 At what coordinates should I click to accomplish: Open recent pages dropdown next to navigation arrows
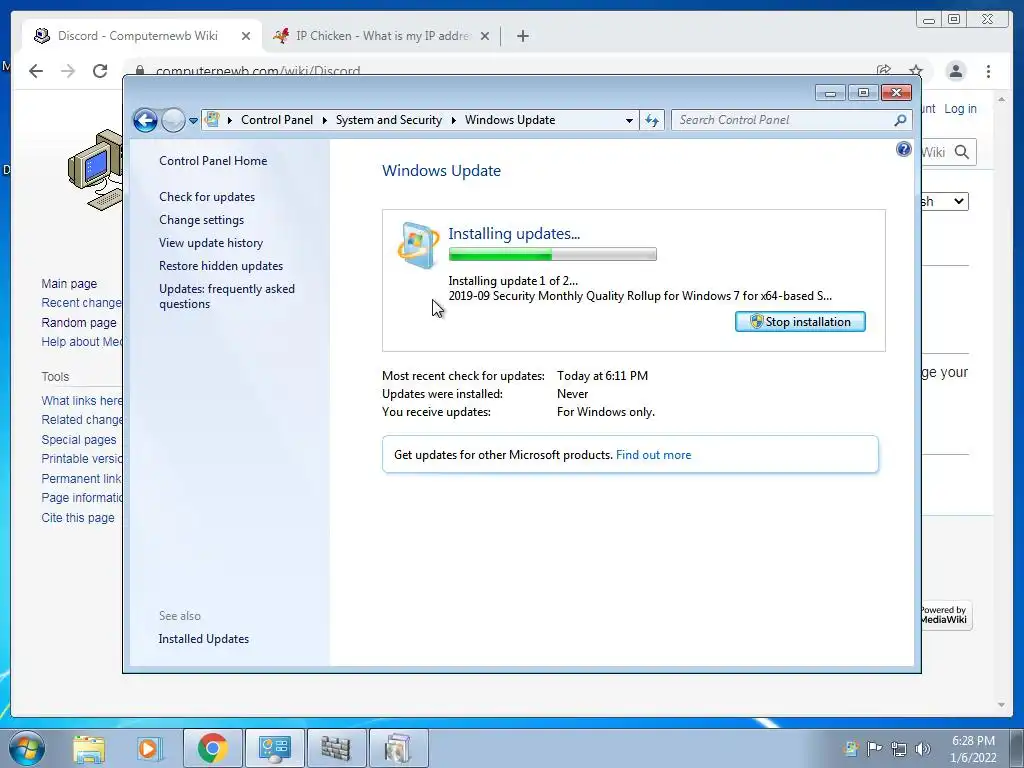[x=193, y=121]
